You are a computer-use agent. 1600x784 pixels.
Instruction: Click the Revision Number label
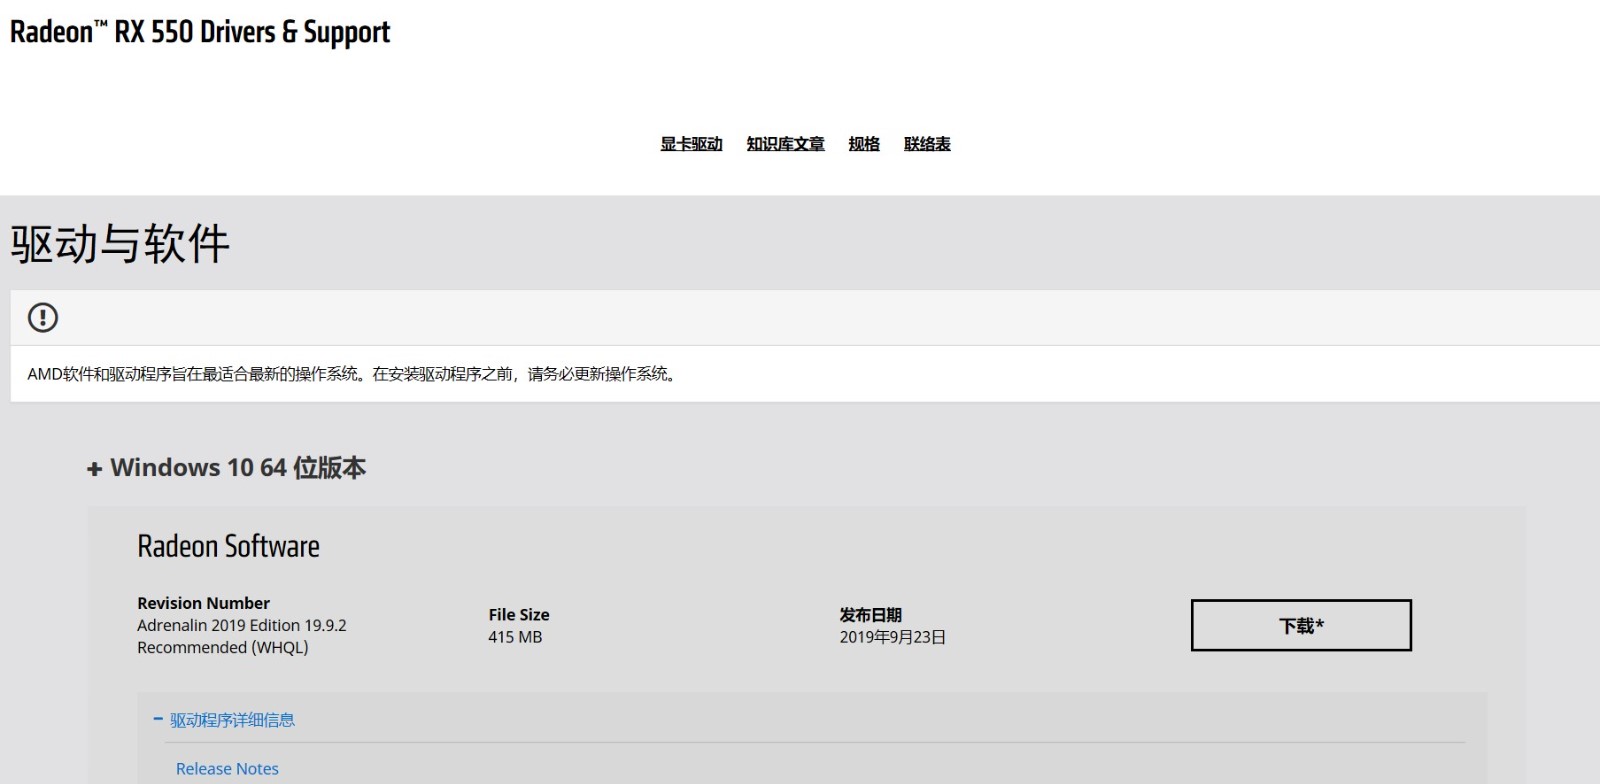pos(203,603)
